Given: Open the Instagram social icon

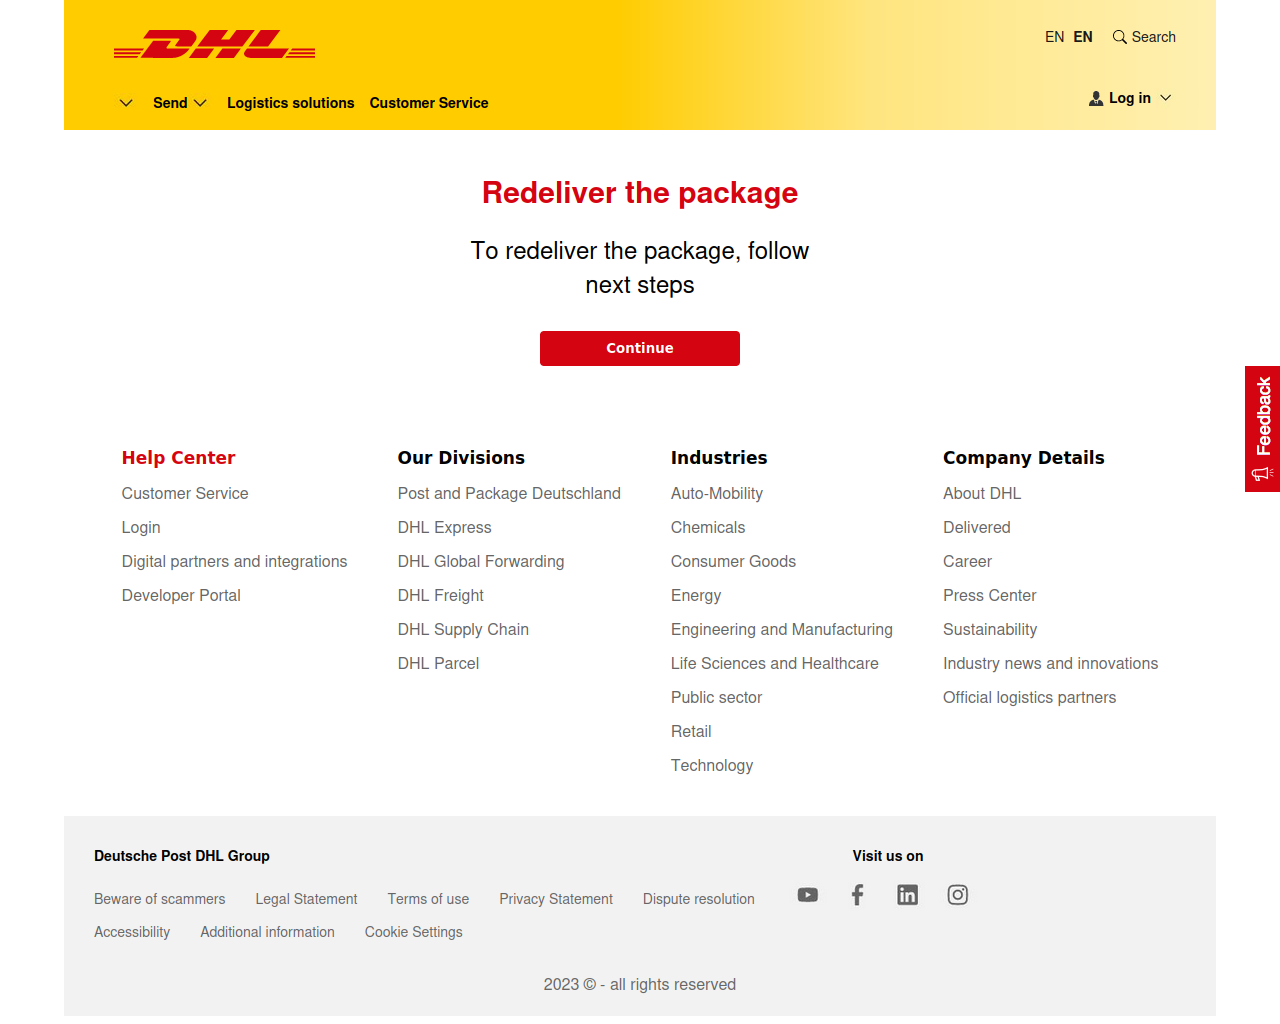Looking at the screenshot, I should point(957,895).
